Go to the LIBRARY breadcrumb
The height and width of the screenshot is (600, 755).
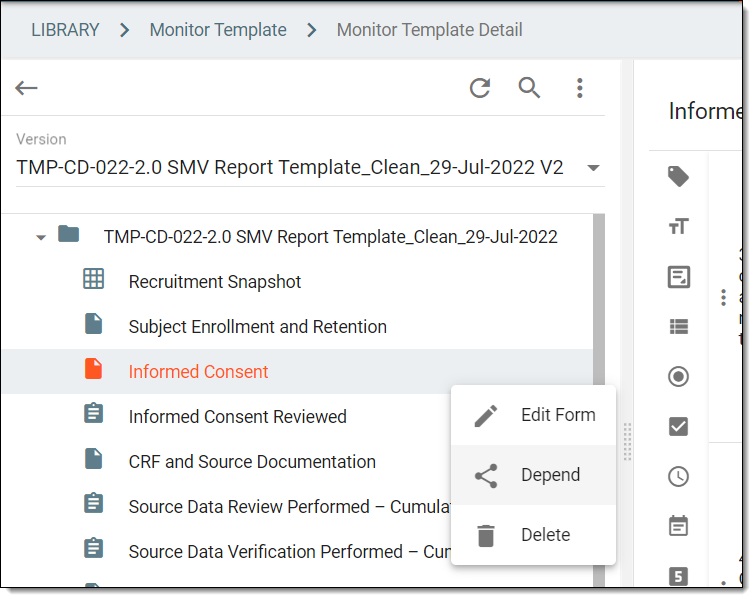(x=65, y=30)
